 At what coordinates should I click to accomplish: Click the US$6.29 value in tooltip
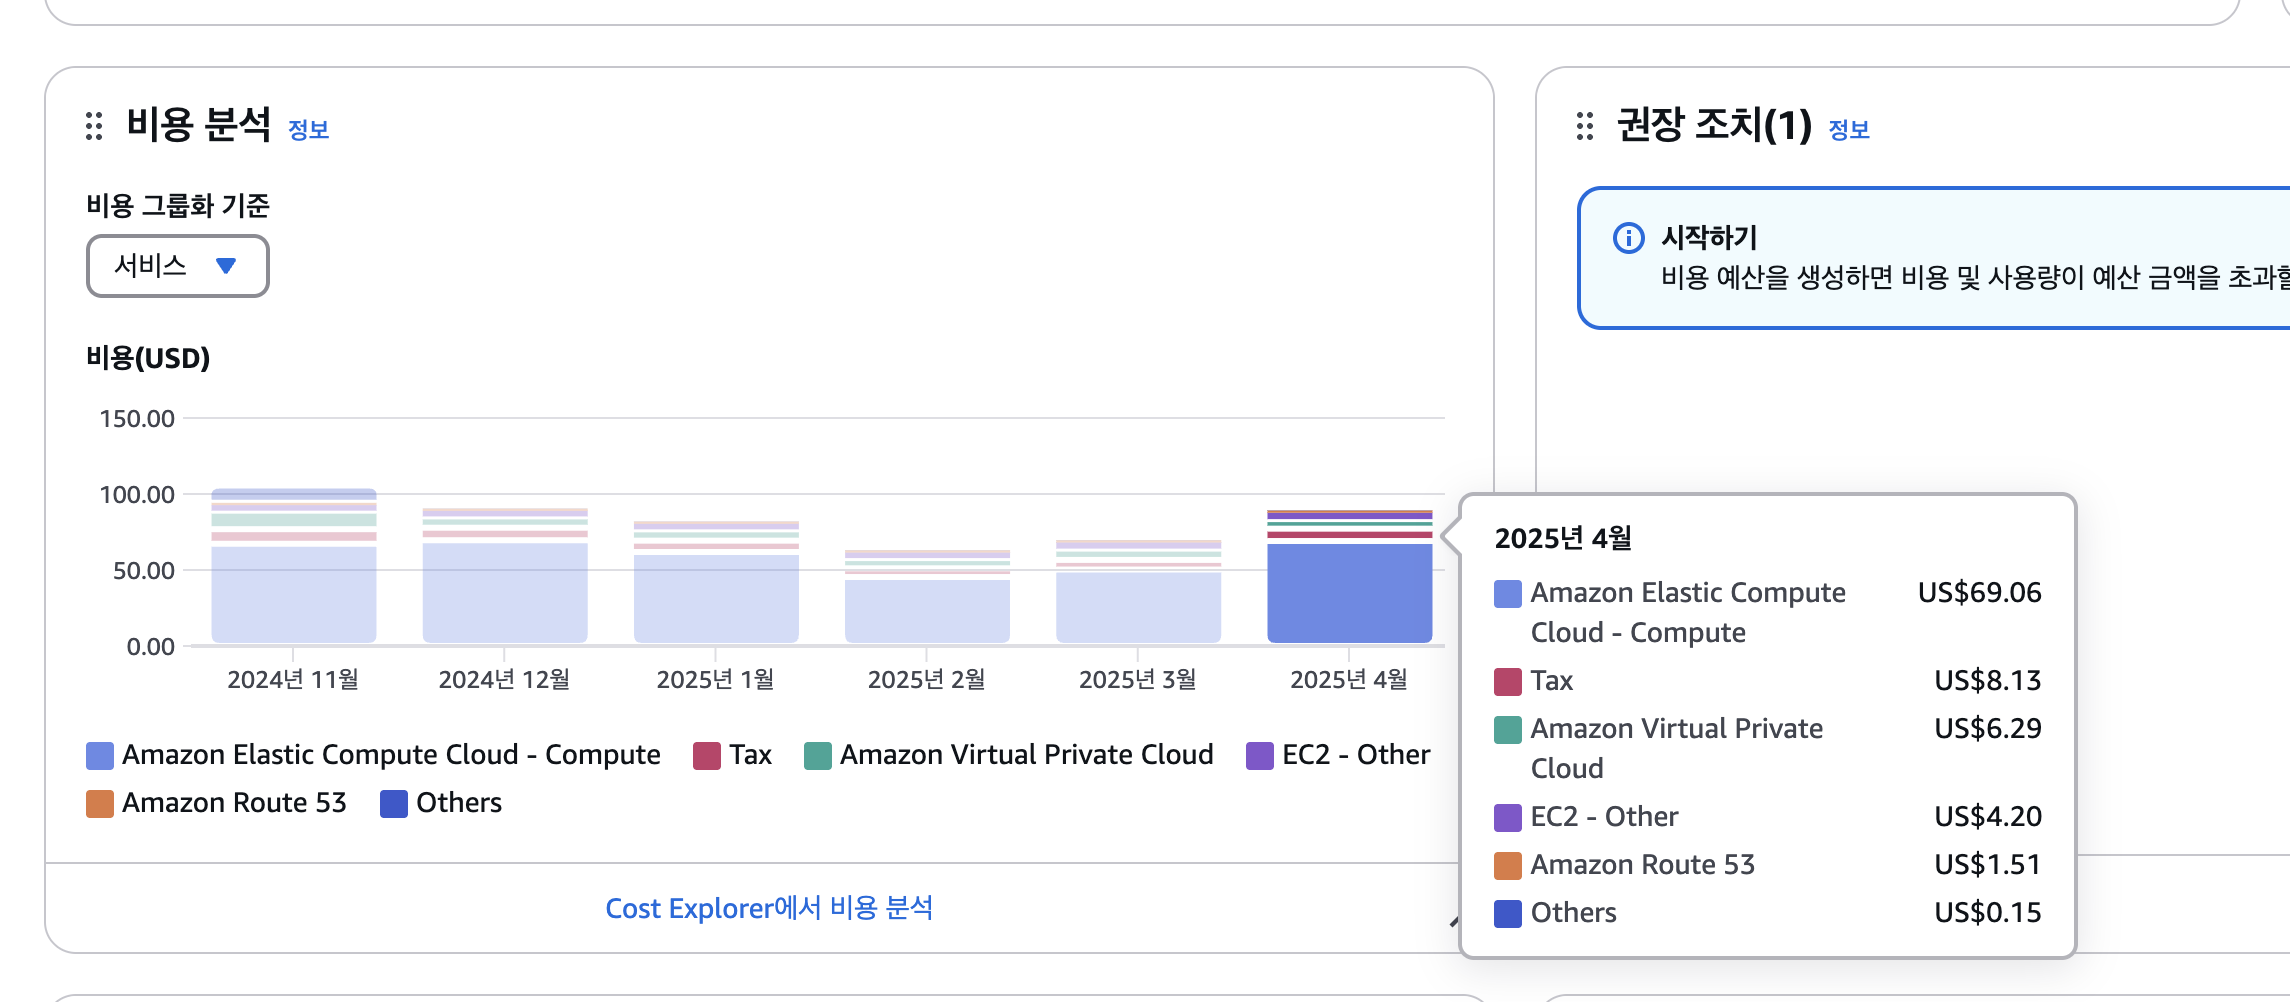(x=1987, y=729)
